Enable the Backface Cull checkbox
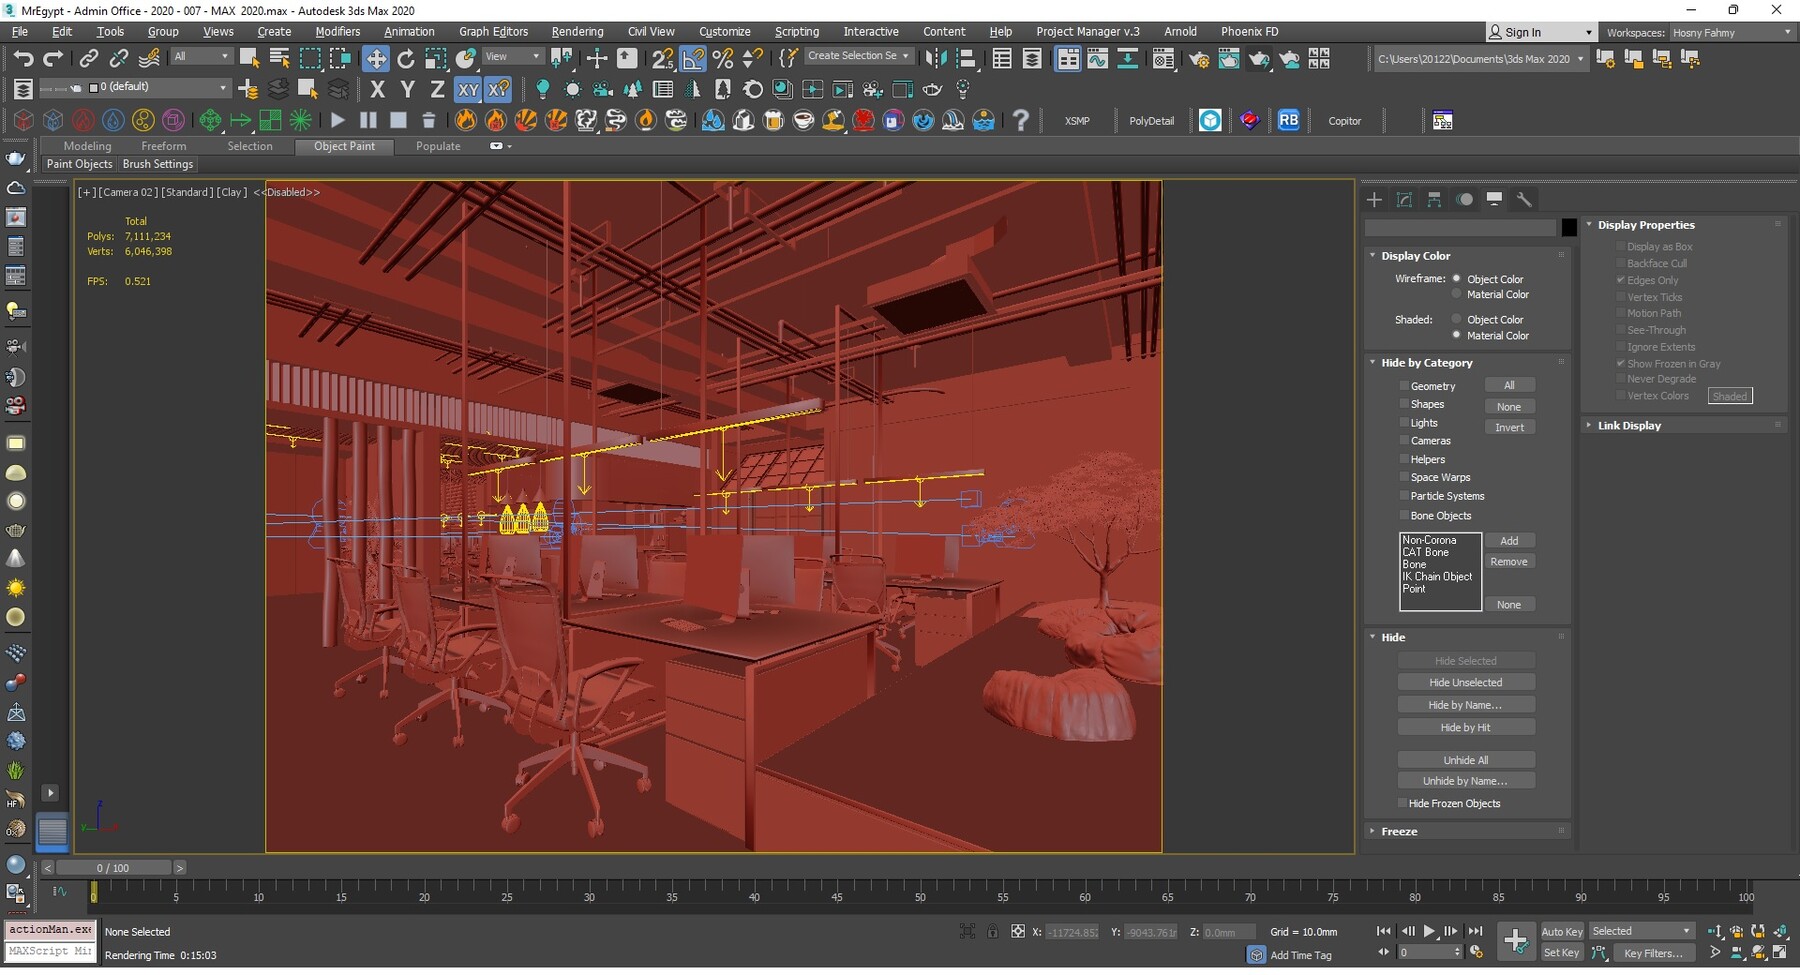This screenshot has height=975, width=1800. coord(1621,263)
